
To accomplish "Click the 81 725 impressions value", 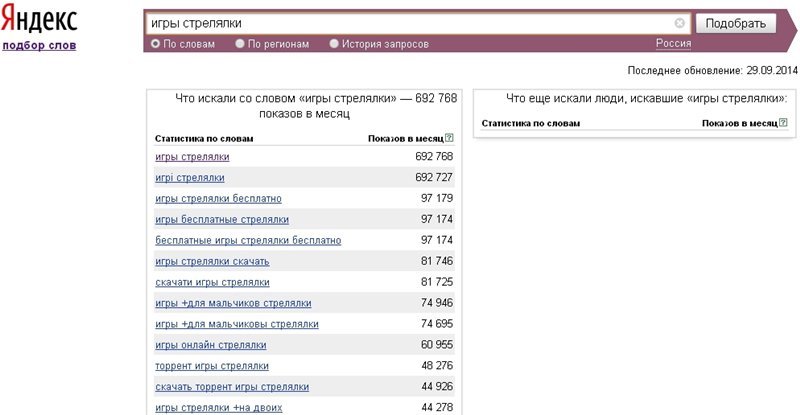I will coord(437,282).
